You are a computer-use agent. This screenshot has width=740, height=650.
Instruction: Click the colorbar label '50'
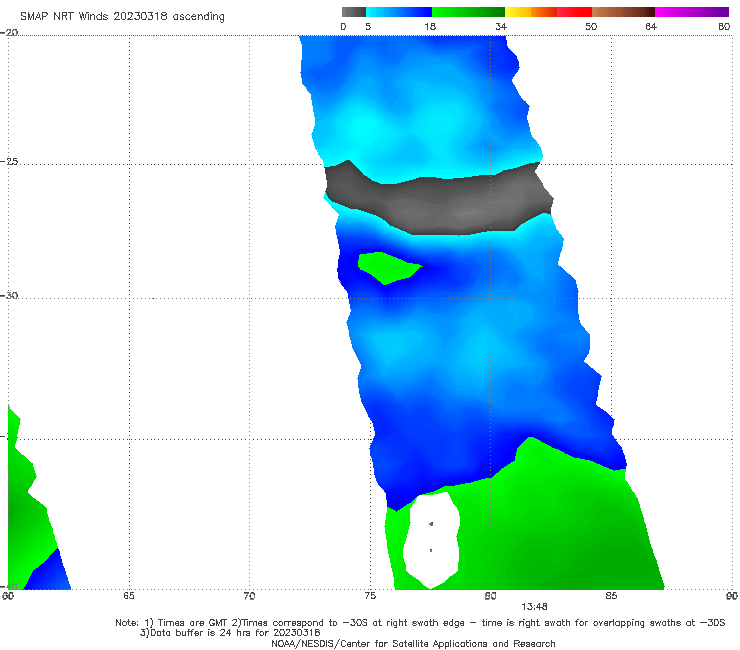coord(591,26)
